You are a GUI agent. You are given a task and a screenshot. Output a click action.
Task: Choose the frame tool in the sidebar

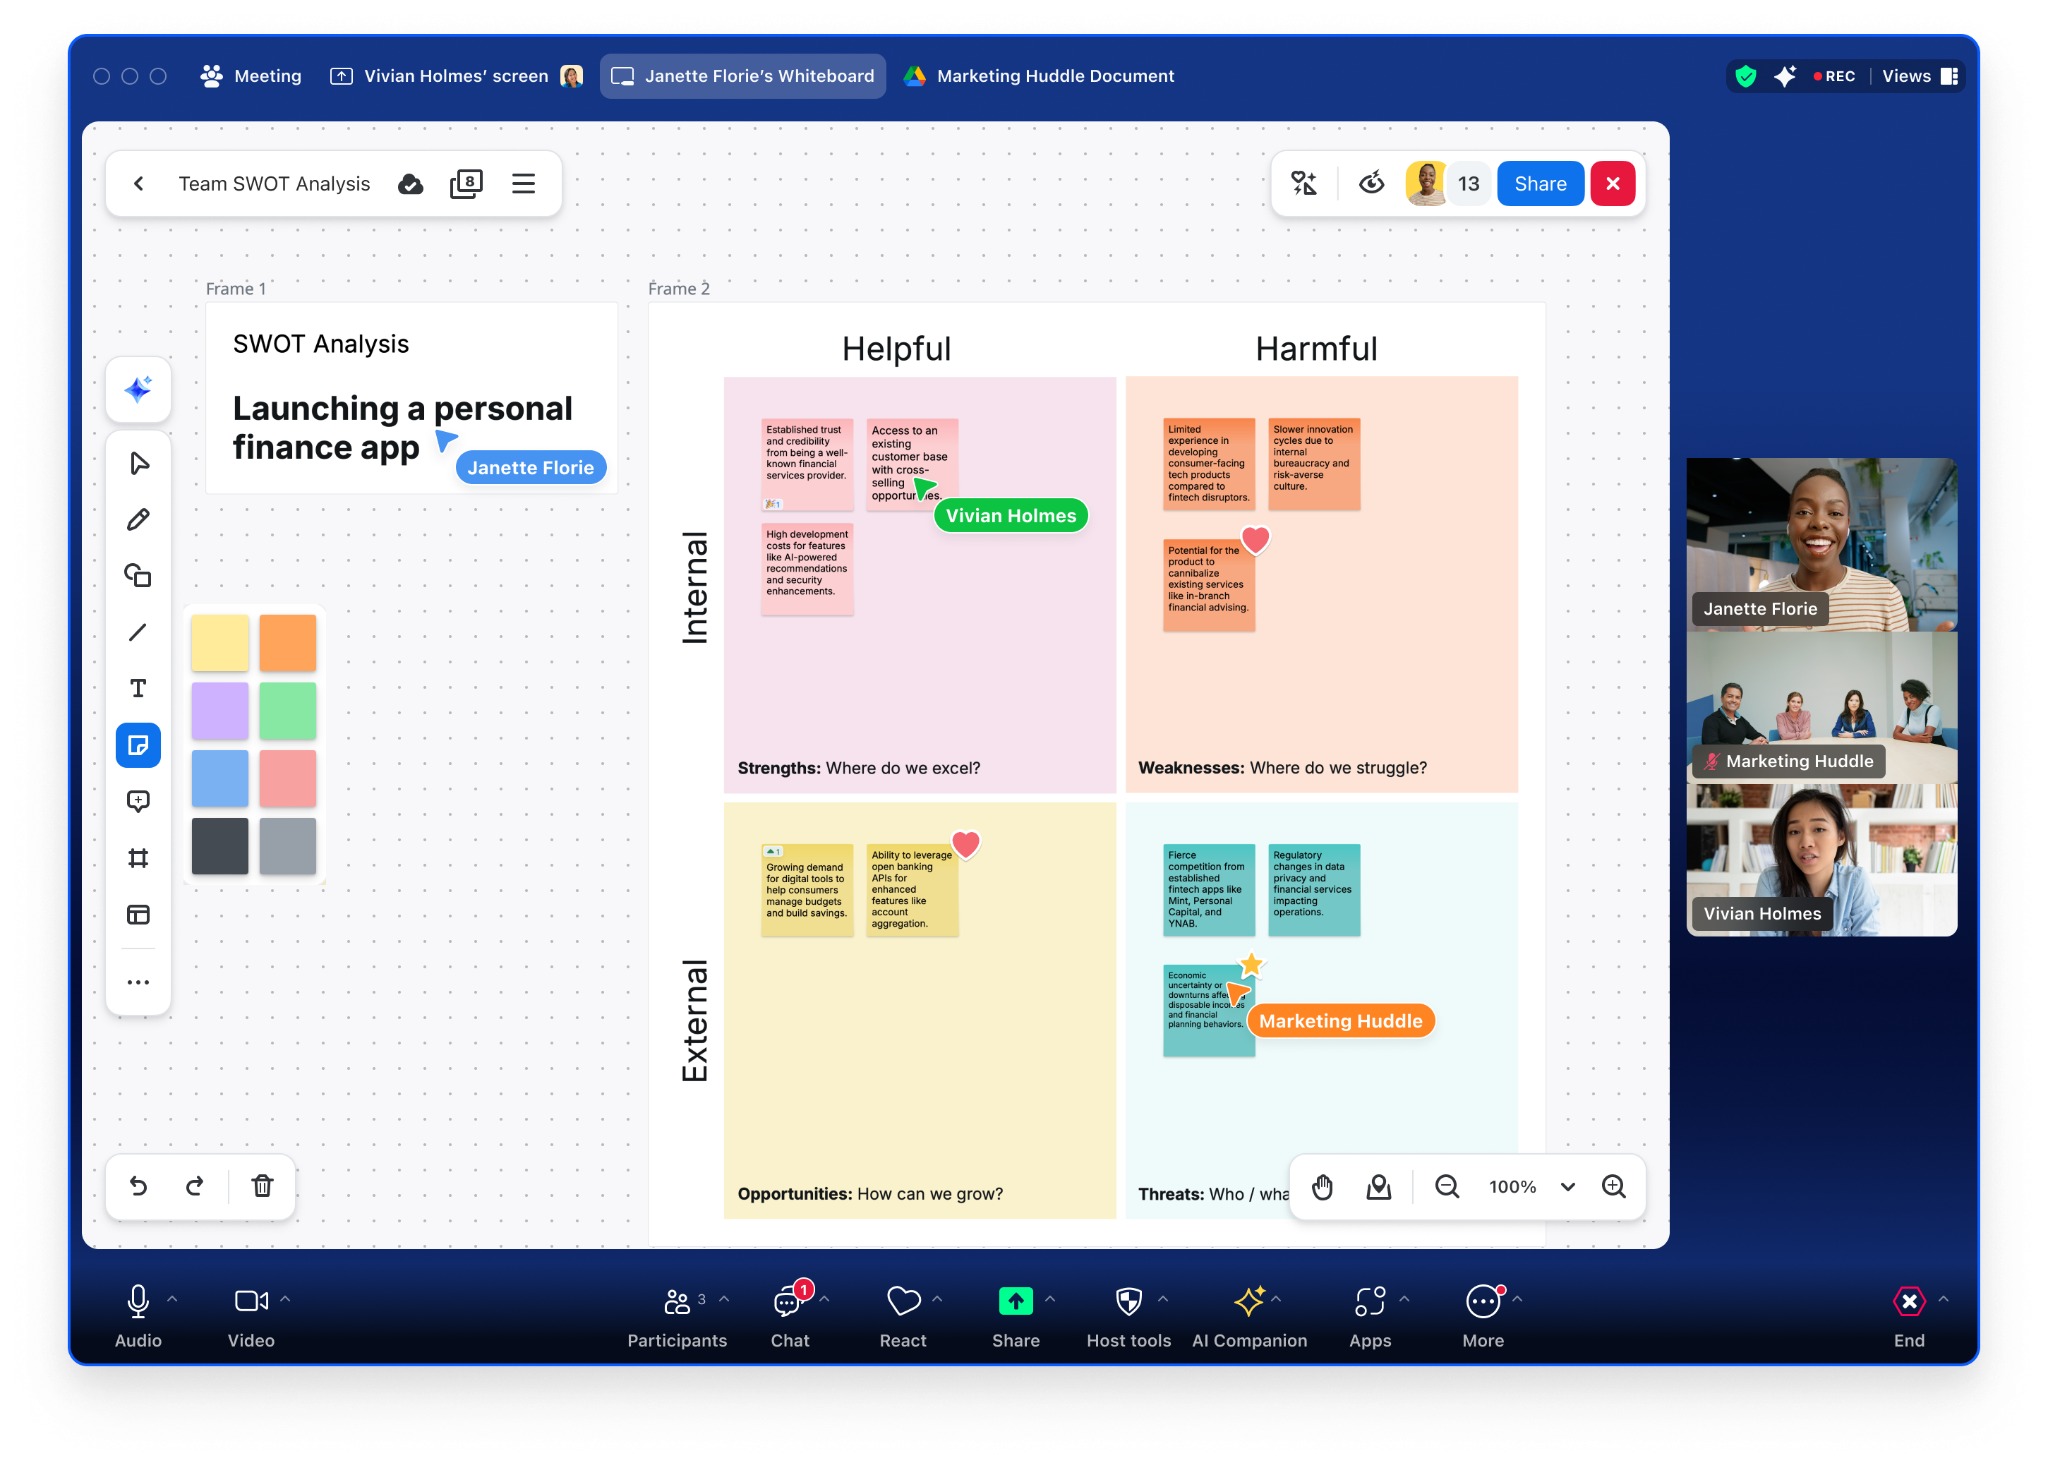pos(138,858)
